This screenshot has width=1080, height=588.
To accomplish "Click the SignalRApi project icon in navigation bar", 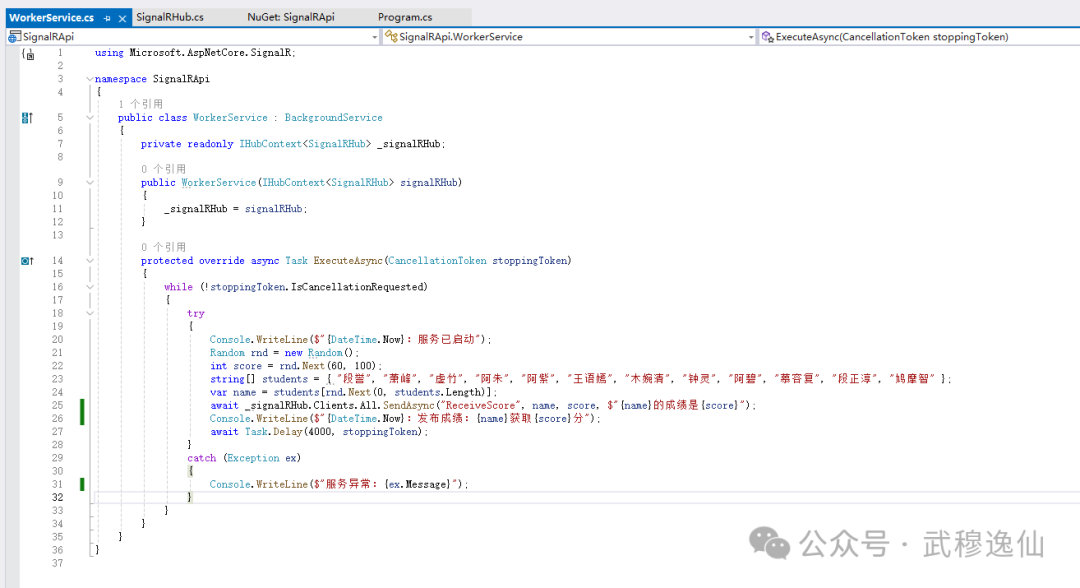I will (14, 37).
